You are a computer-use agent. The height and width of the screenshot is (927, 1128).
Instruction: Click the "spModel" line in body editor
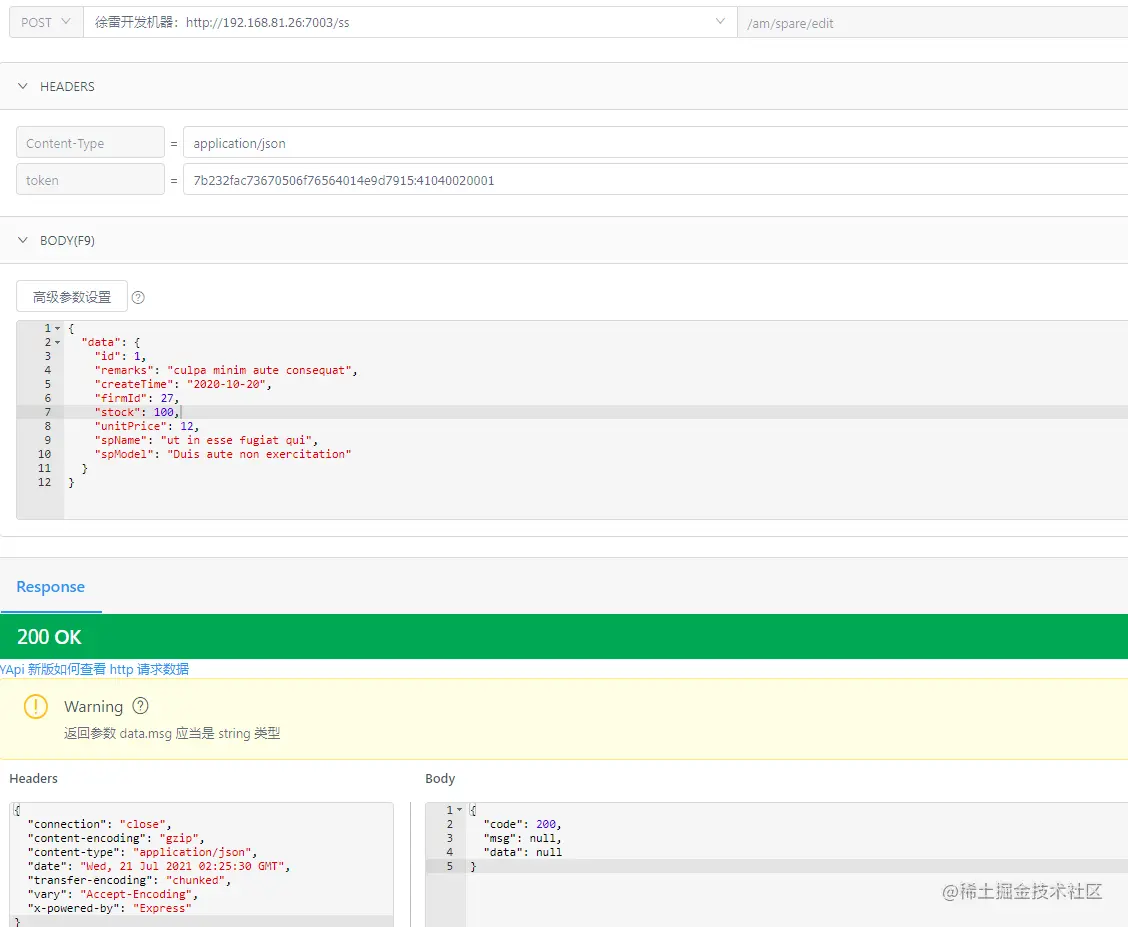[x=223, y=455]
